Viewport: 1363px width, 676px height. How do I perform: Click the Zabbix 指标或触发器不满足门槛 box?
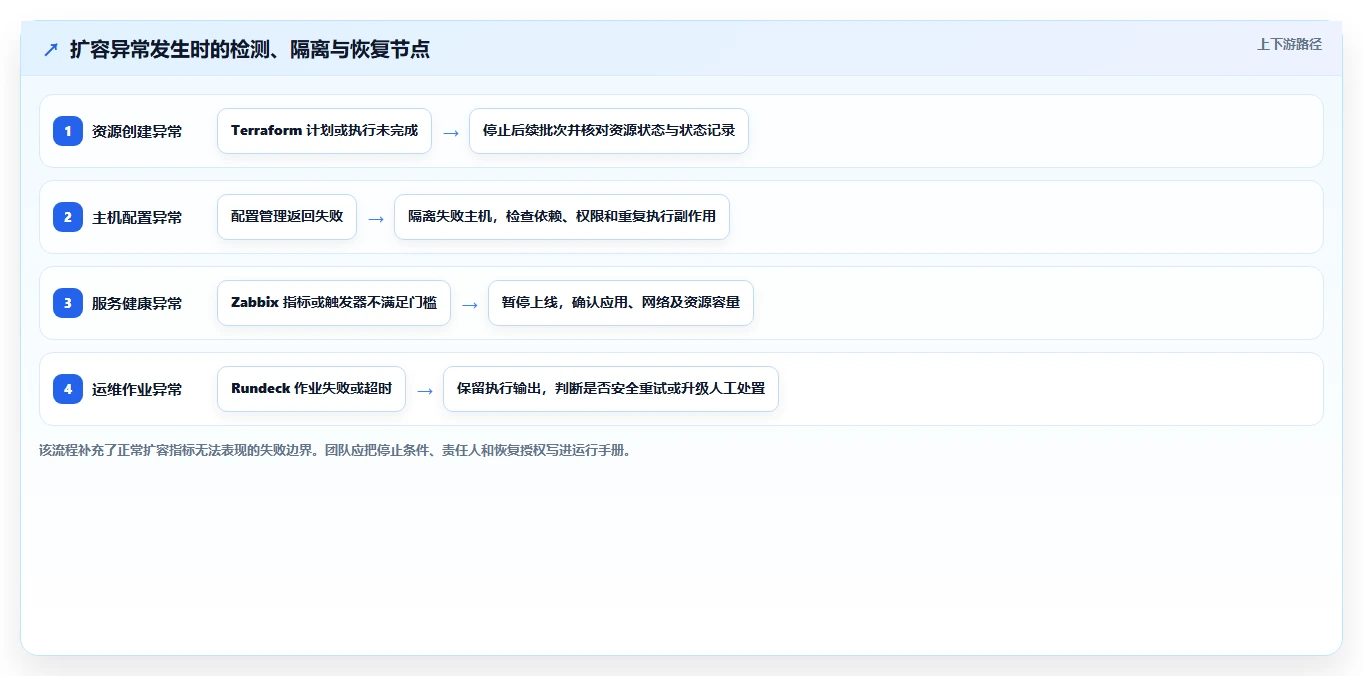pyautogui.click(x=334, y=303)
